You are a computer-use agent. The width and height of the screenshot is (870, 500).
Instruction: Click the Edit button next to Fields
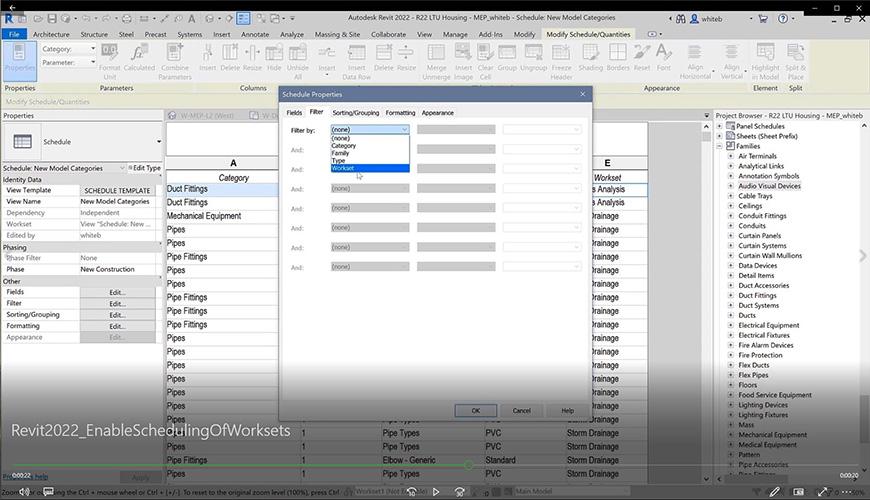[x=118, y=292]
